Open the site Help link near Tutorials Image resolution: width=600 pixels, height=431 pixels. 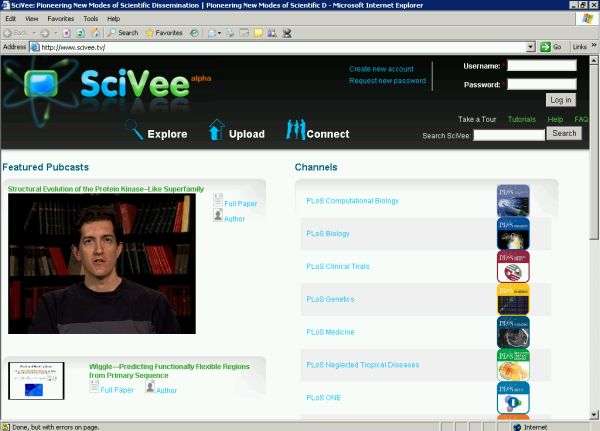tap(555, 119)
